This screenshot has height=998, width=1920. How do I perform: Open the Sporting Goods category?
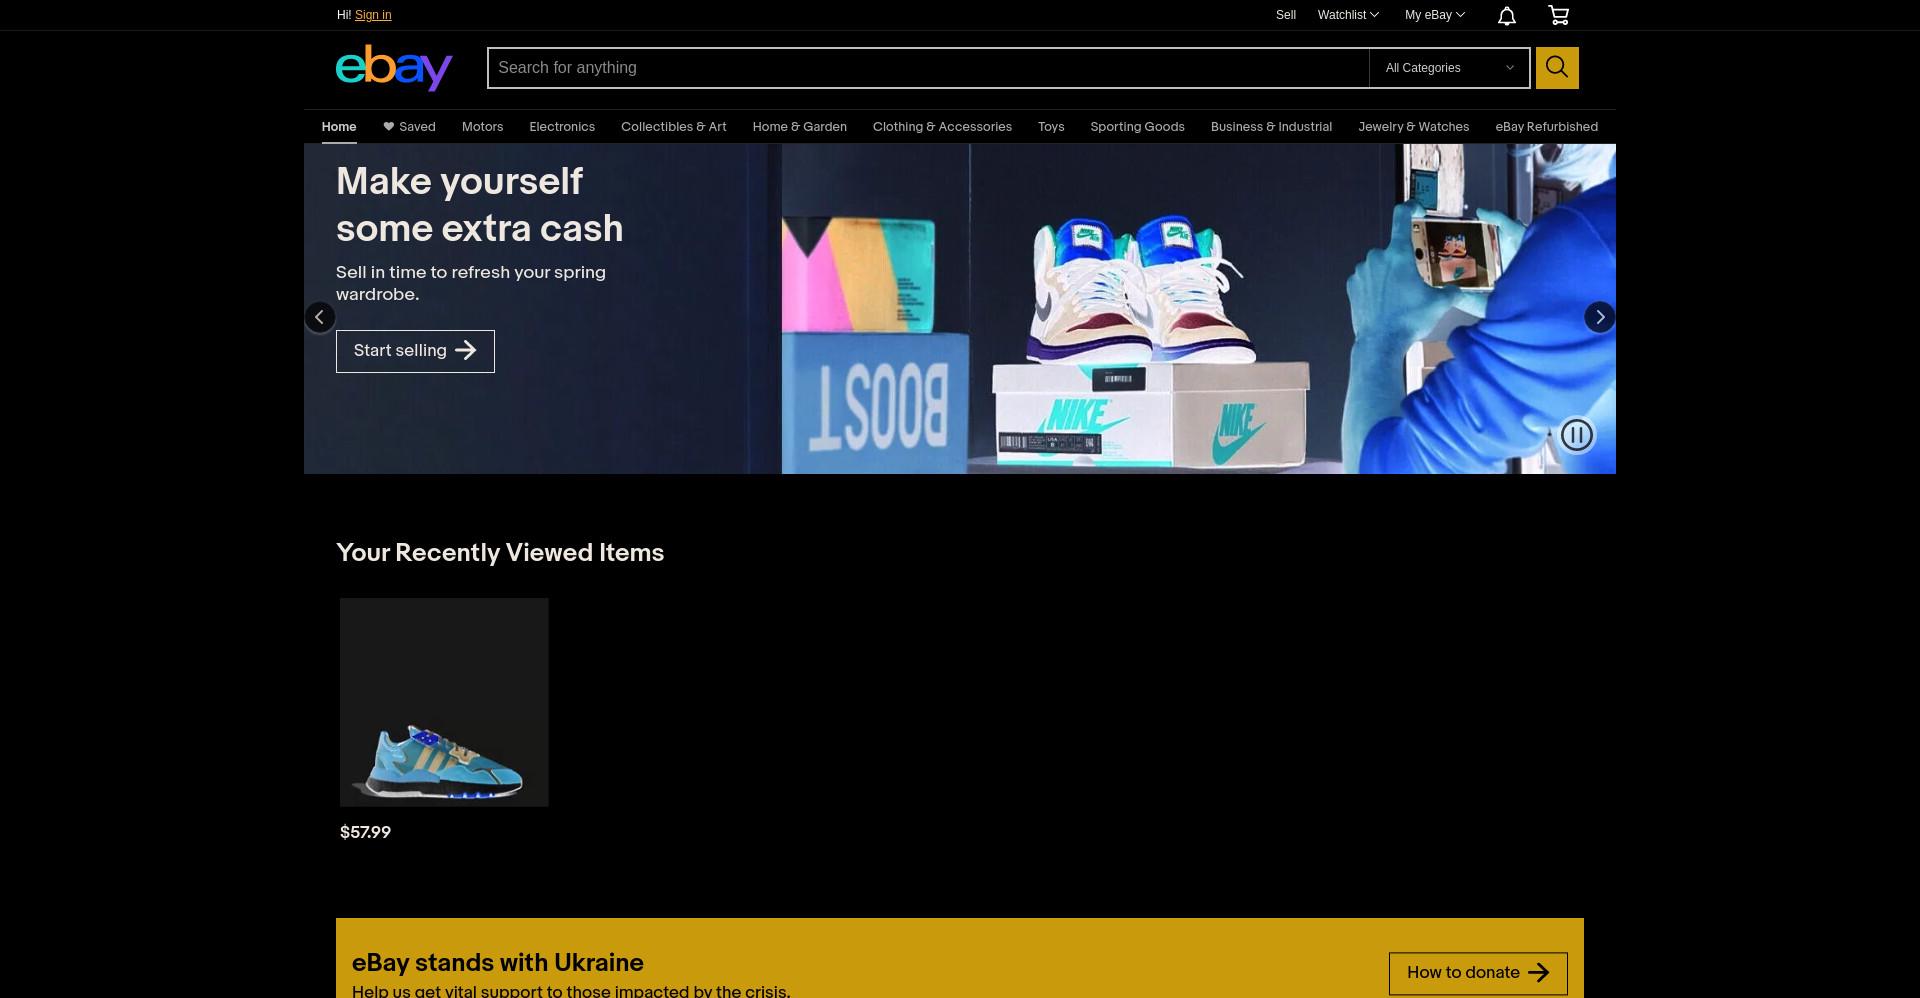(x=1137, y=127)
